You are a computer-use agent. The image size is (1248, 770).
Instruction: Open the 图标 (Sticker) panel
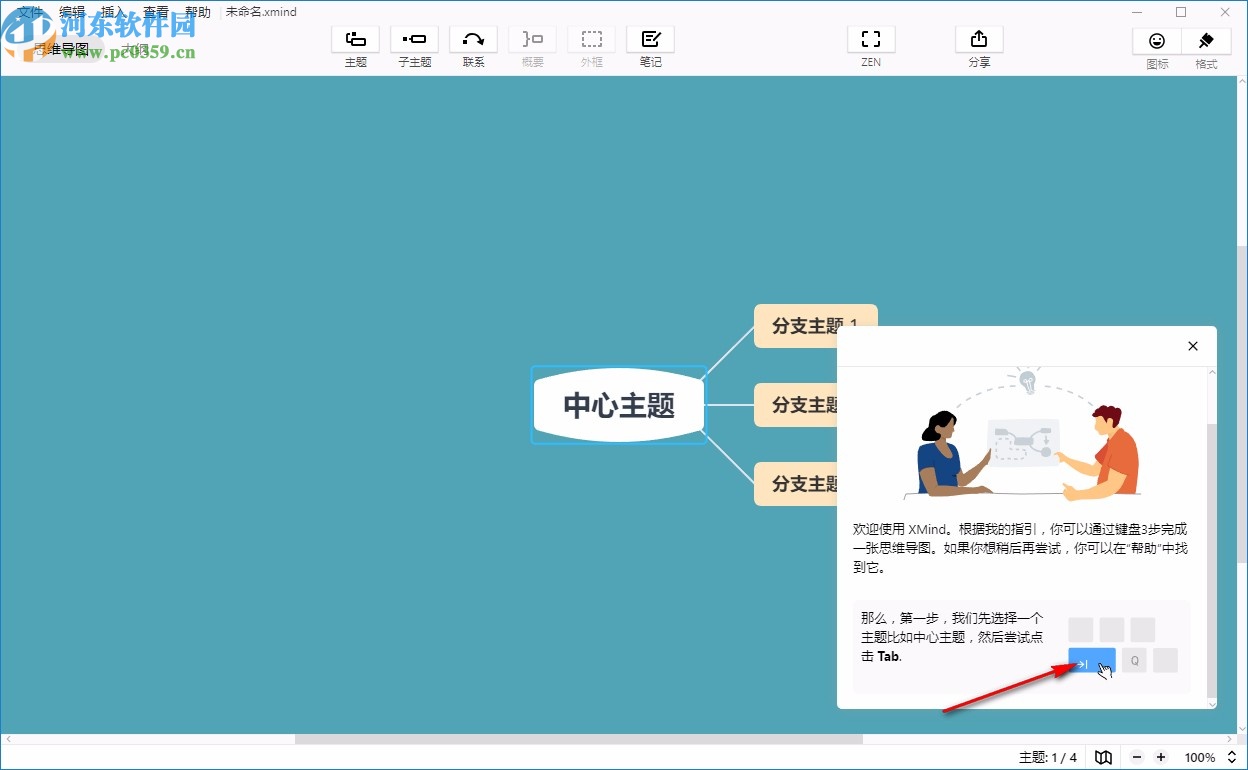coord(1156,44)
